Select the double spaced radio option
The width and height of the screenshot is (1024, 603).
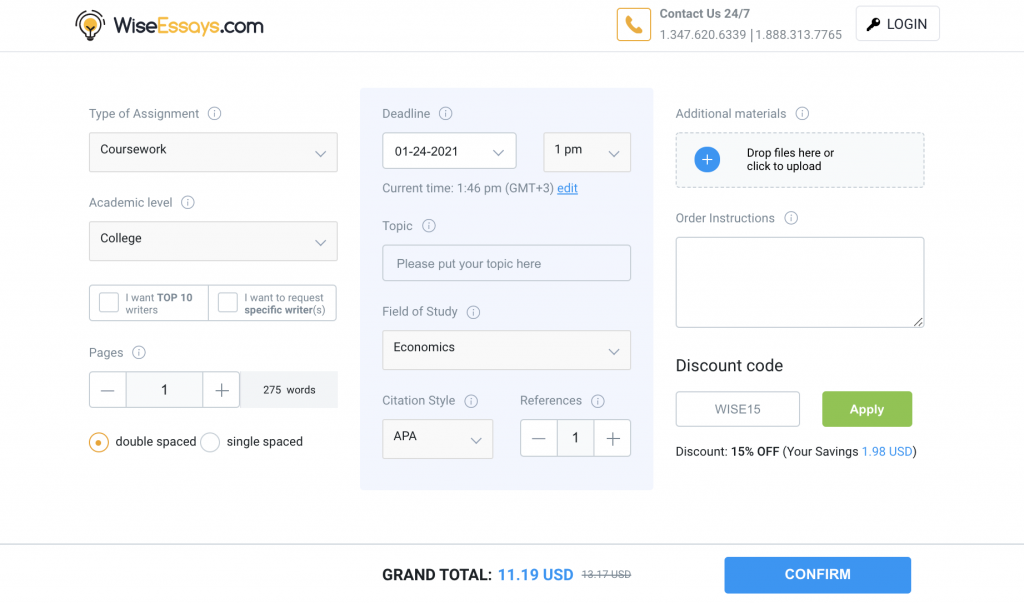coord(99,442)
